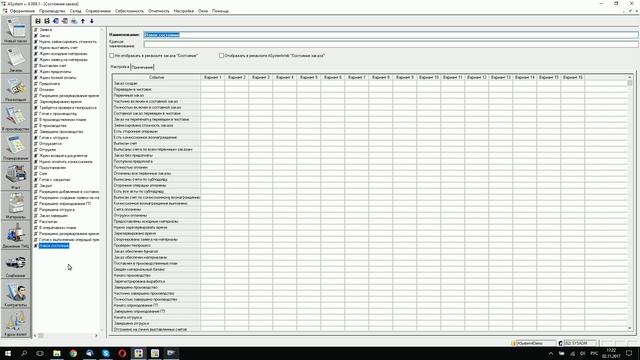This screenshot has height=360, width=640.
Task: Open the Производство menu
Action: click(x=52, y=11)
